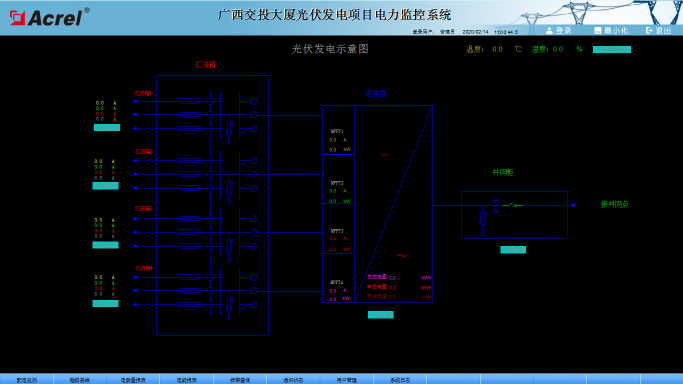Open the 通讯状态 bottom menu item

[293, 380]
